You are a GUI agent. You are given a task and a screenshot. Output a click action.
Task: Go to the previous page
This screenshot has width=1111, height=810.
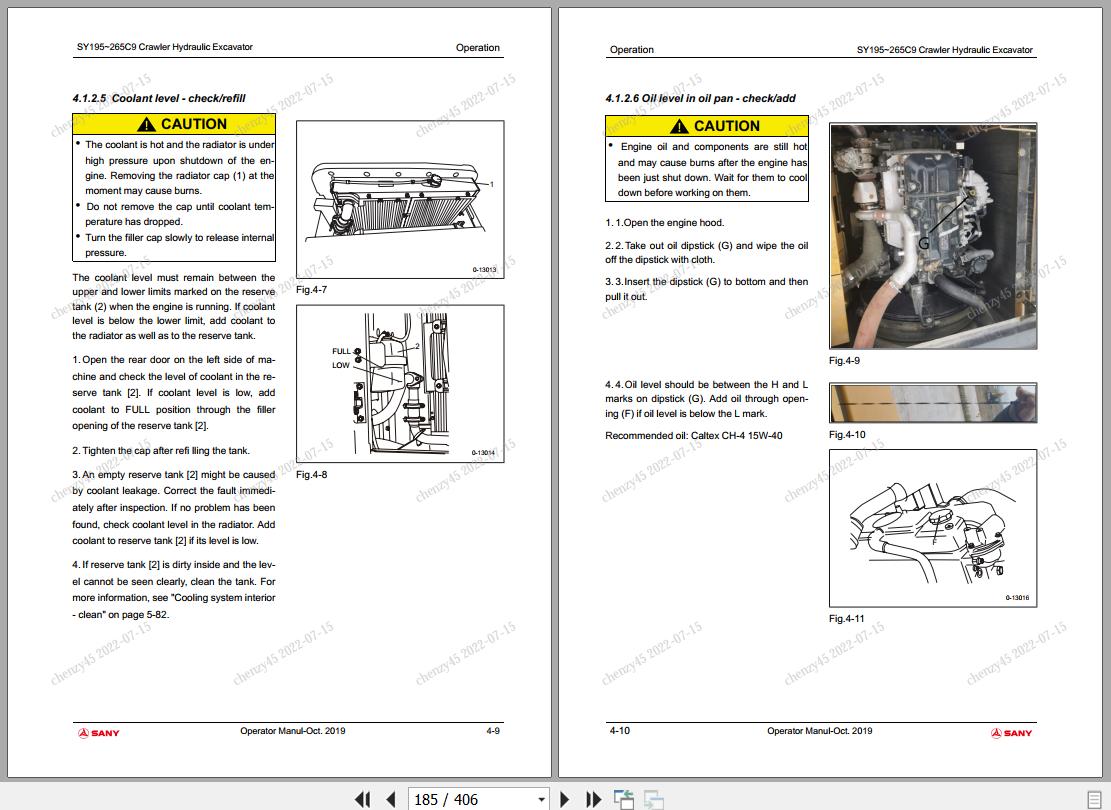coord(391,799)
